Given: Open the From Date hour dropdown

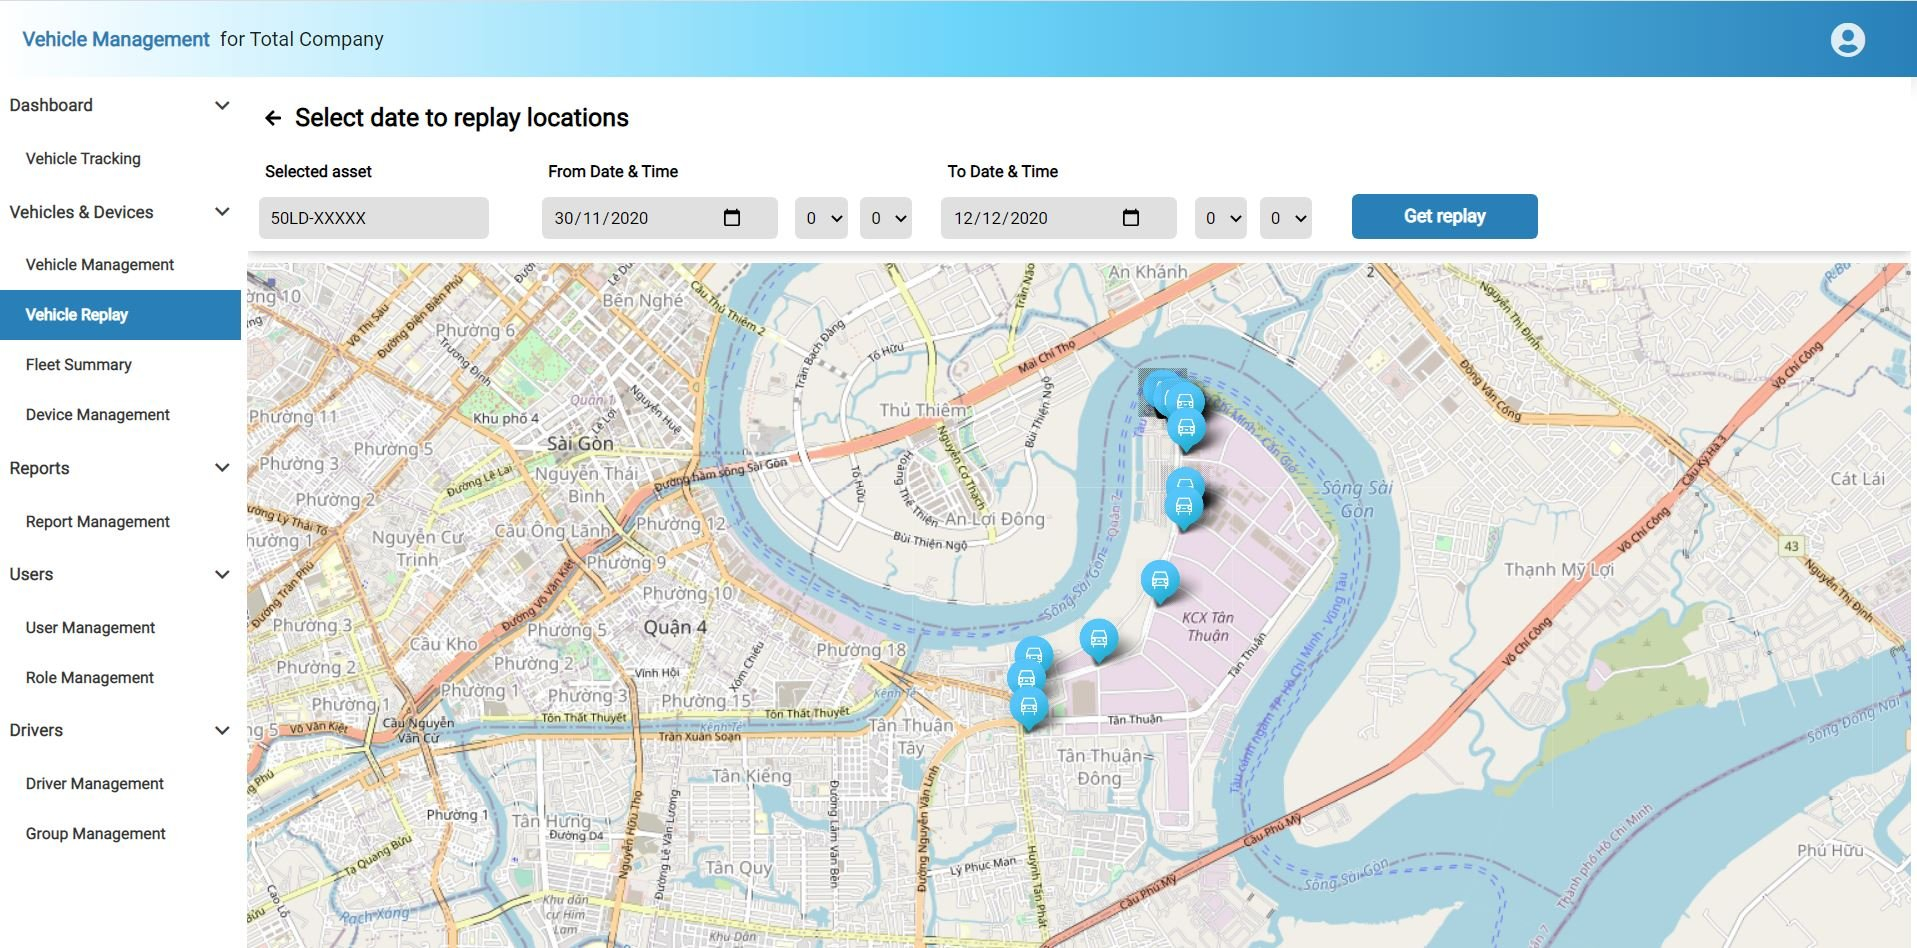Looking at the screenshot, I should coord(821,218).
